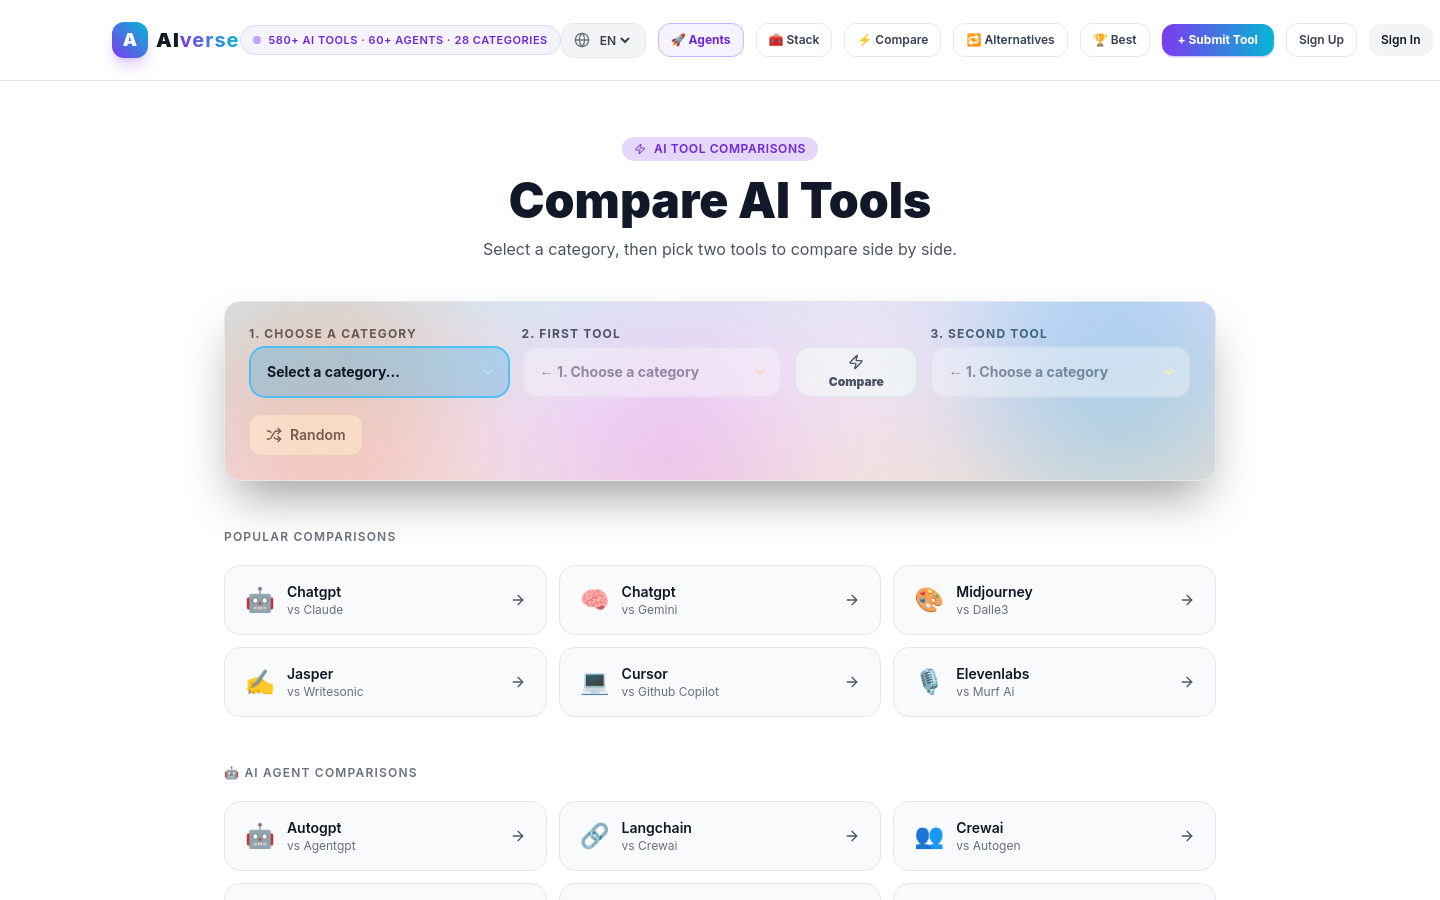Click the palette emoji on Midjourney vs Dalle3
The height and width of the screenshot is (900, 1440).
(929, 600)
